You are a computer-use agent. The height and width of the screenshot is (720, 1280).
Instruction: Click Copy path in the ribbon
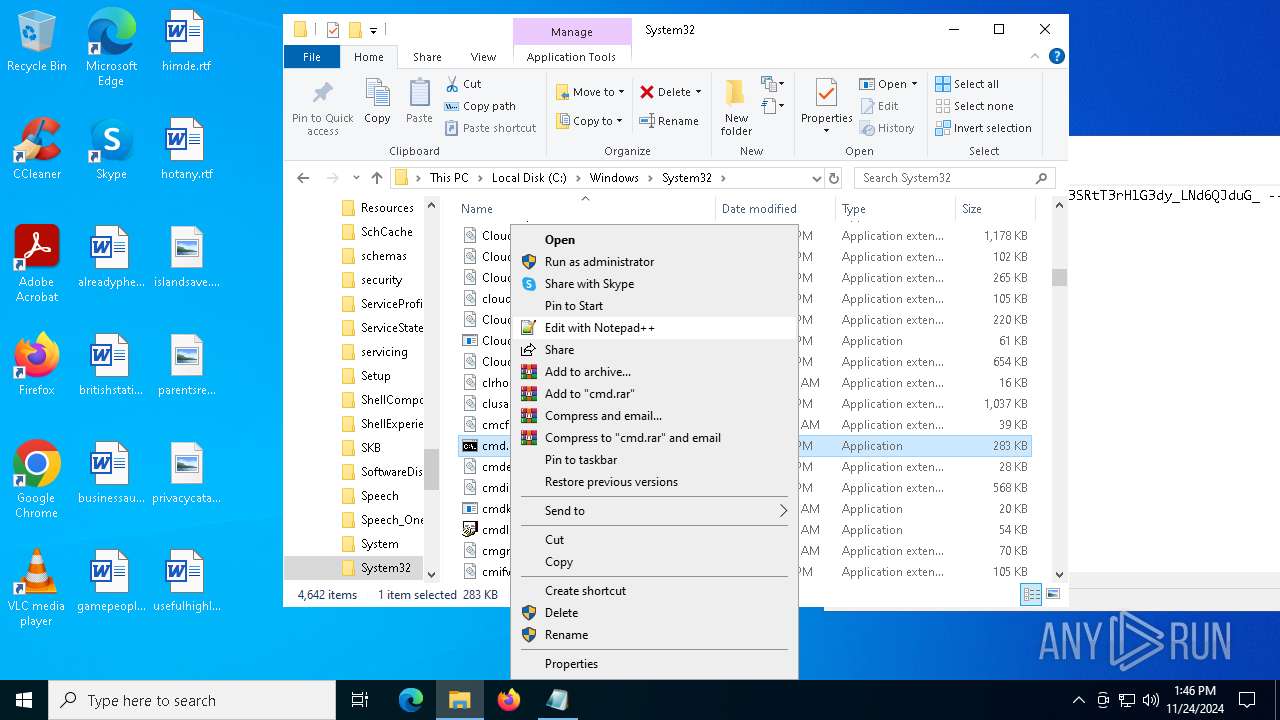pos(480,106)
